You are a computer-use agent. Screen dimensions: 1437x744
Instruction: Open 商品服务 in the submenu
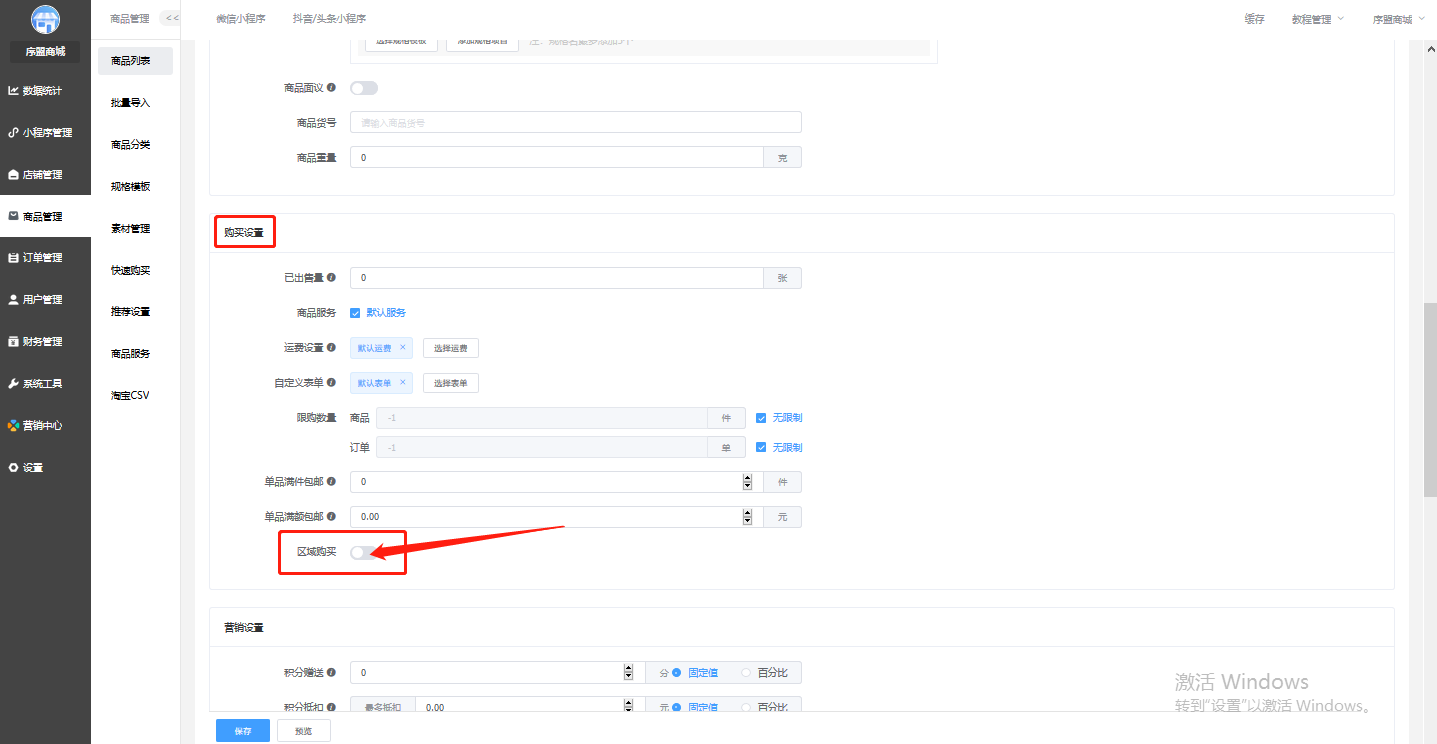[131, 354]
